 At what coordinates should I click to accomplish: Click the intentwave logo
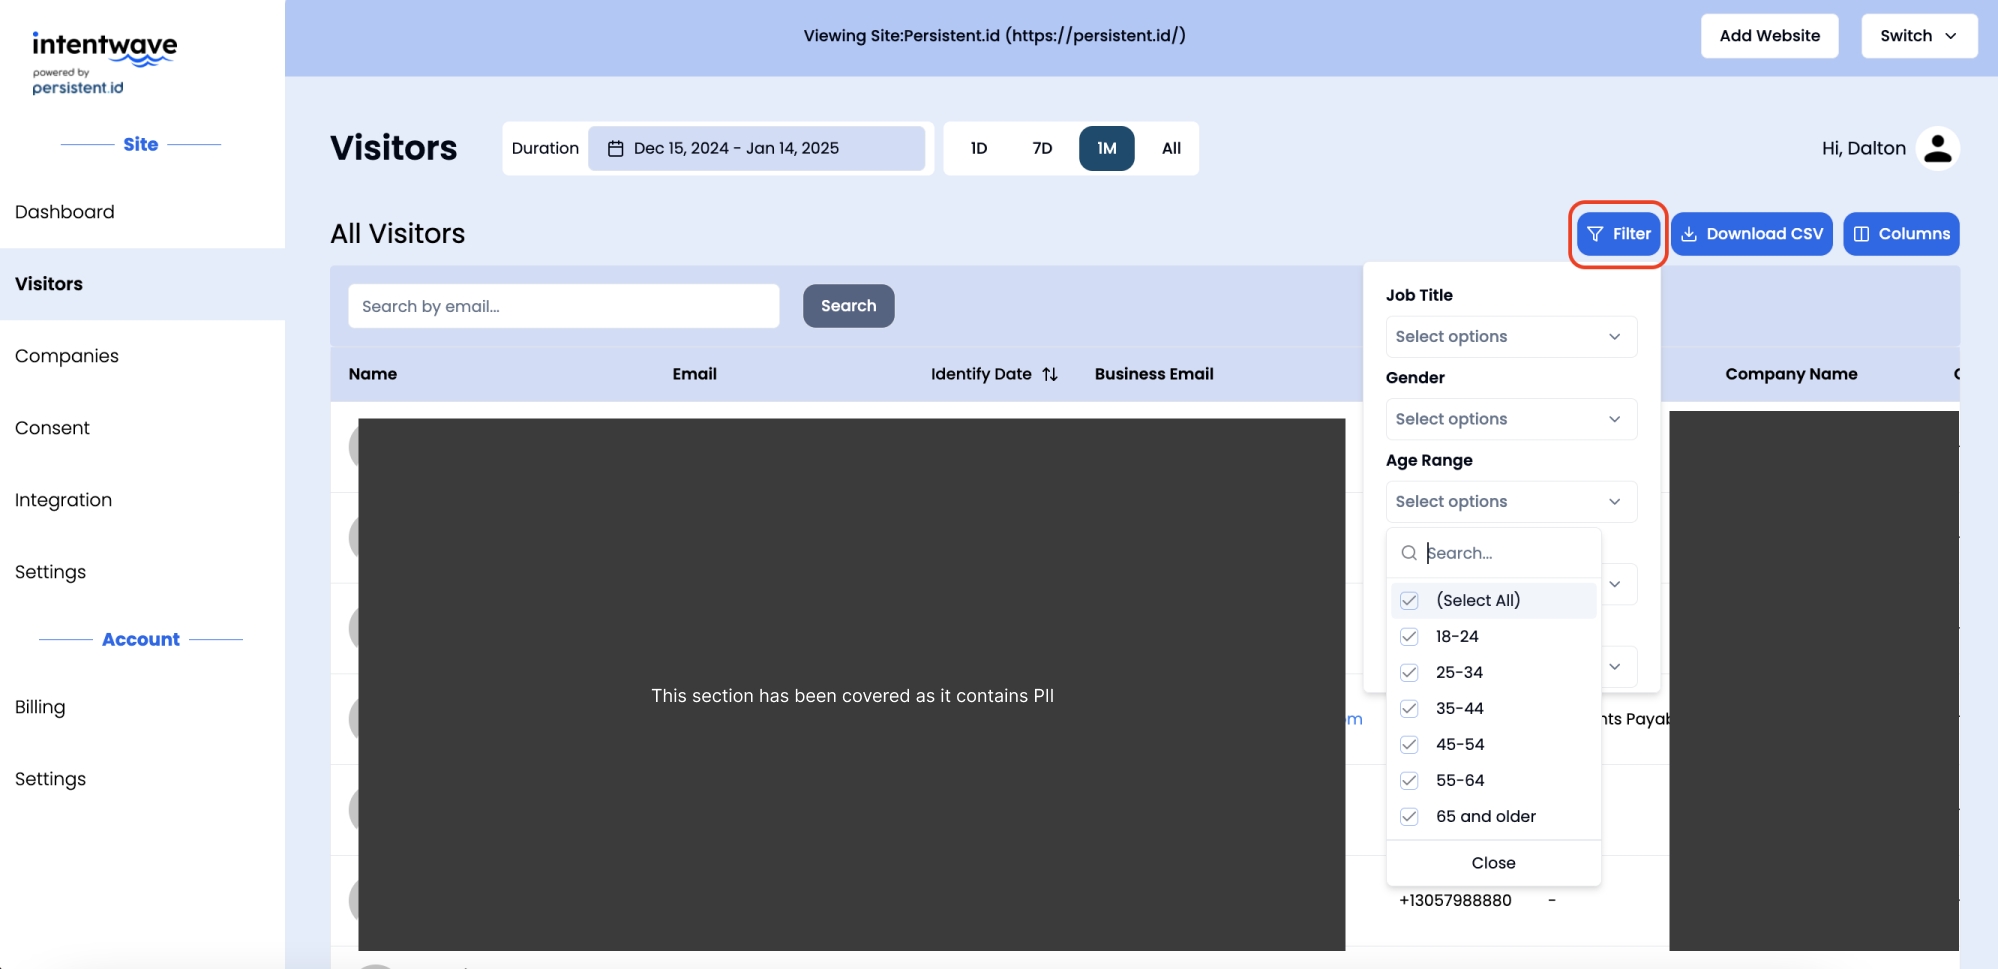click(x=104, y=62)
